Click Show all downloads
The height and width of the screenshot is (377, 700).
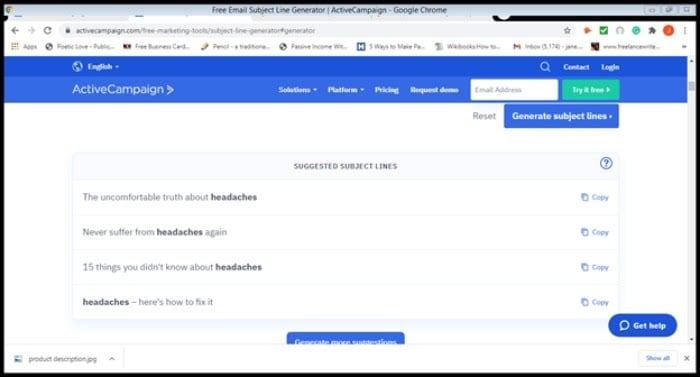[x=658, y=358]
